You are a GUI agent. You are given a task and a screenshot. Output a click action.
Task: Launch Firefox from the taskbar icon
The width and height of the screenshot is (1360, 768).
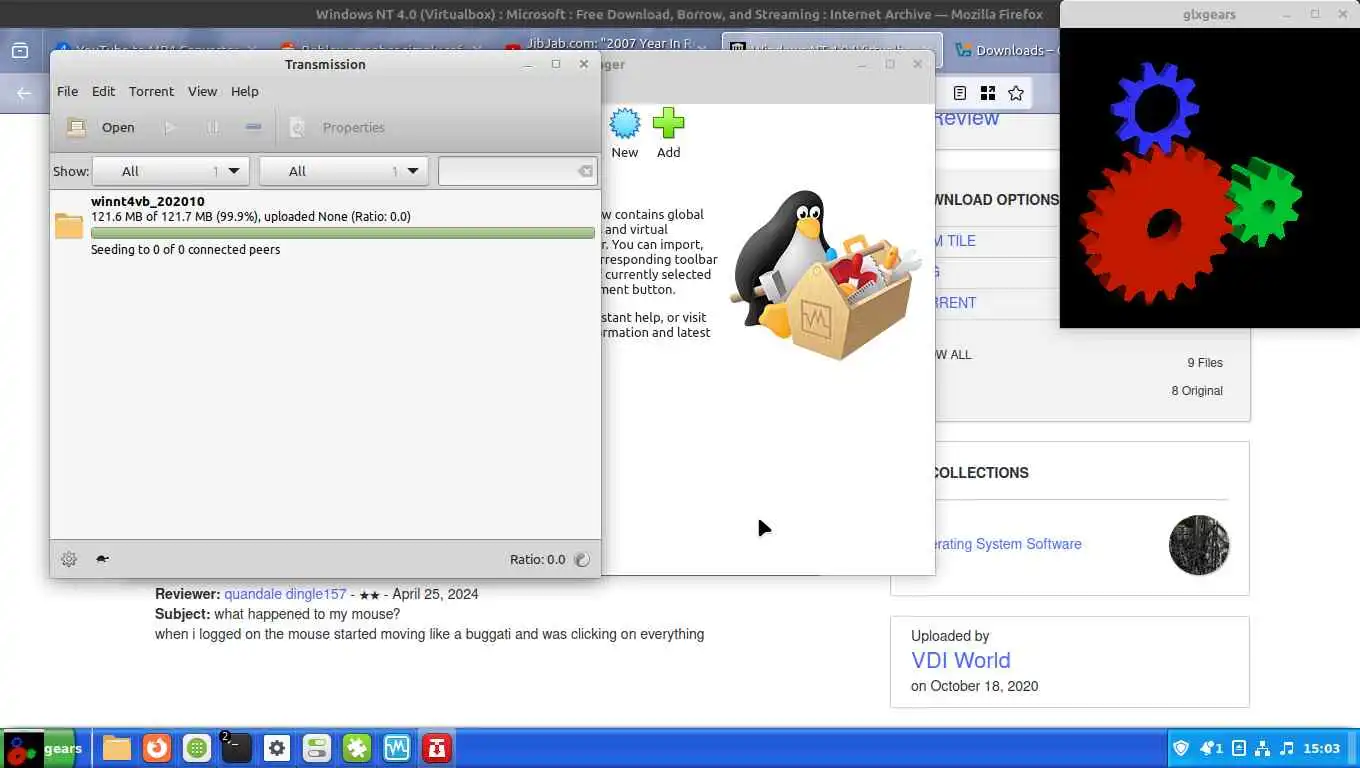tap(156, 748)
